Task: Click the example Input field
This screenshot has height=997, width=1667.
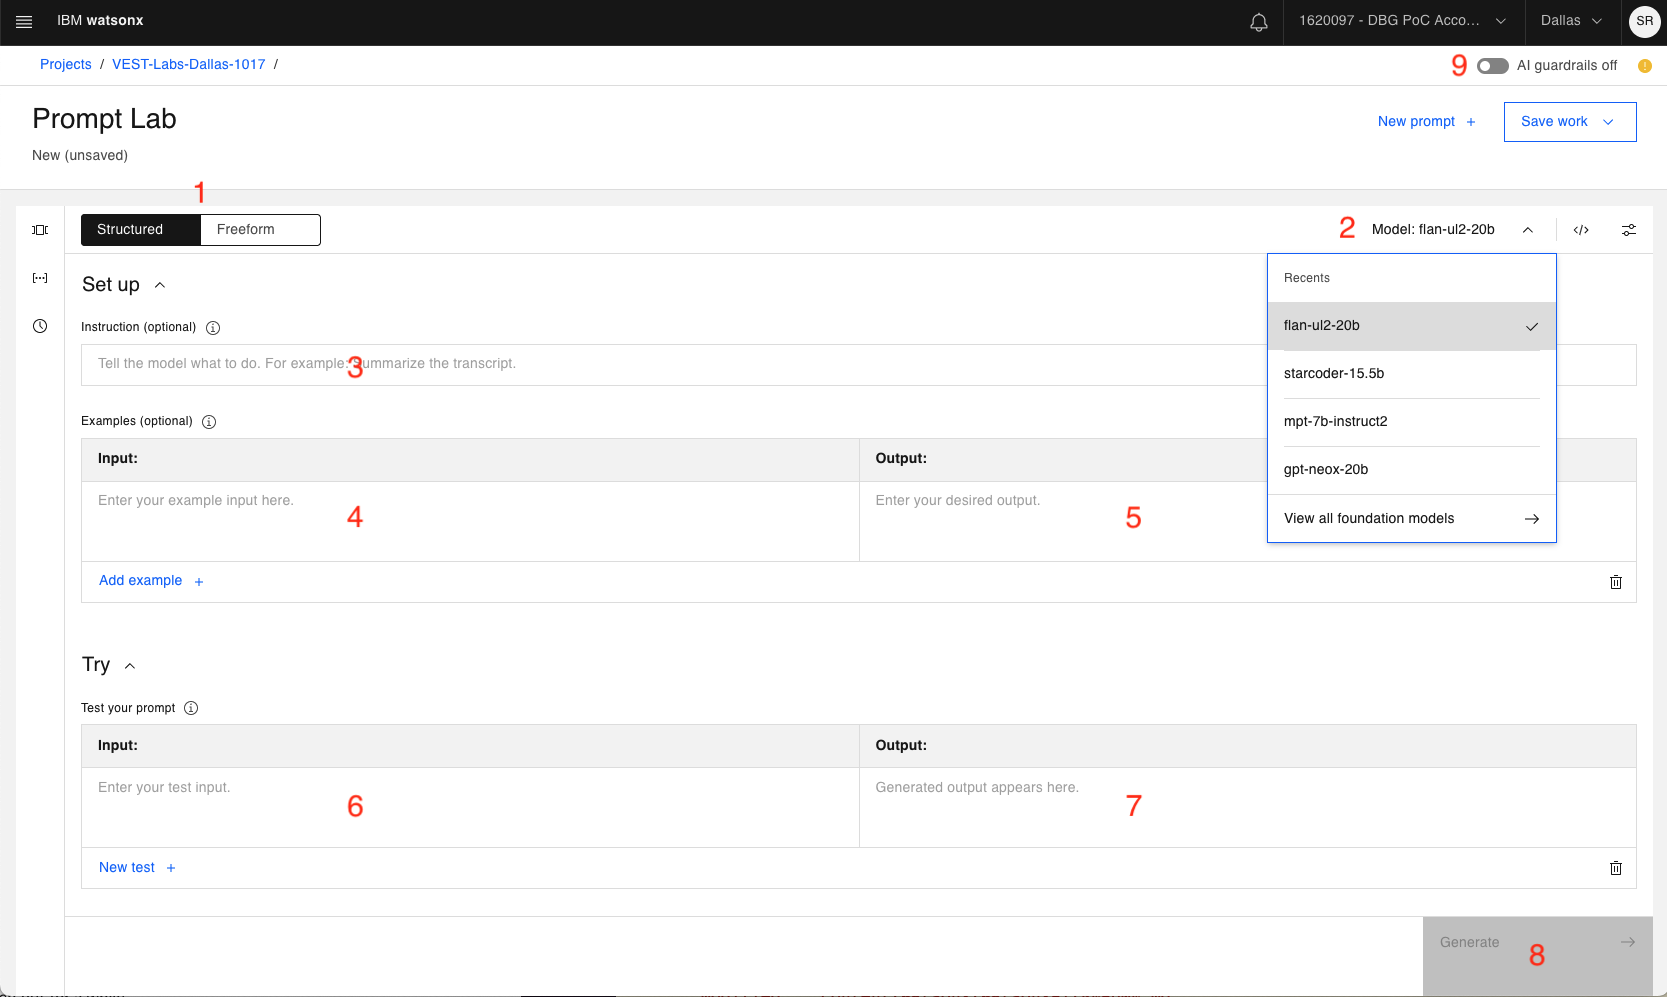Action: (x=470, y=521)
